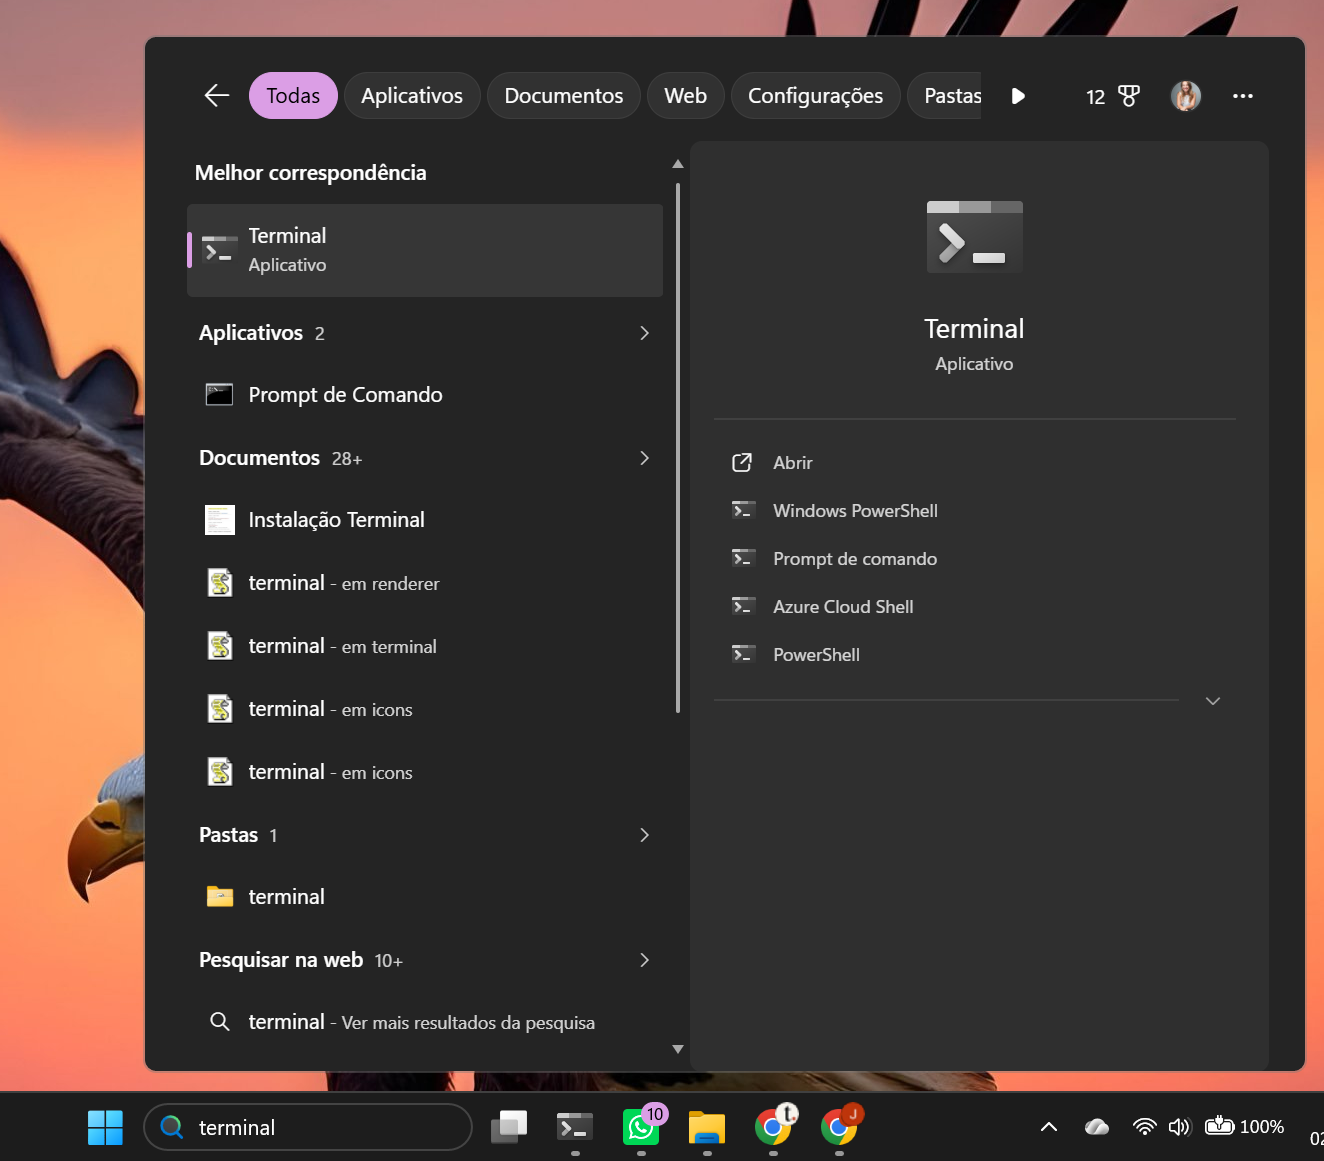Open WhatsApp from the taskbar
1324x1161 pixels.
pos(641,1128)
